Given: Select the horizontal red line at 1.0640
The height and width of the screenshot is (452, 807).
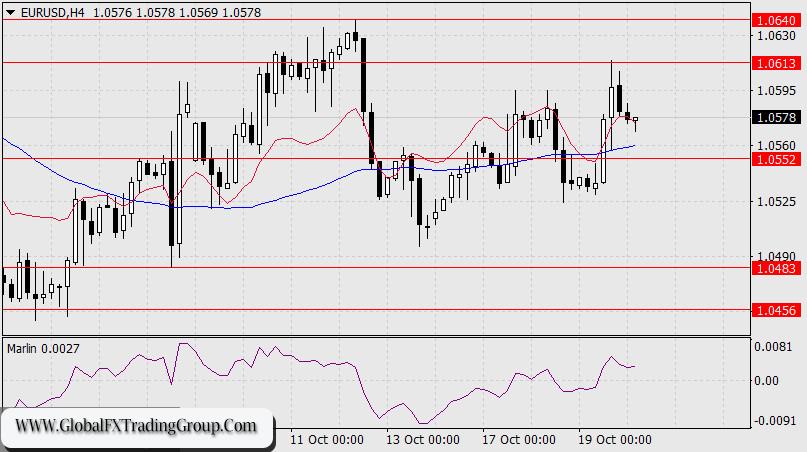Looking at the screenshot, I should [x=376, y=20].
